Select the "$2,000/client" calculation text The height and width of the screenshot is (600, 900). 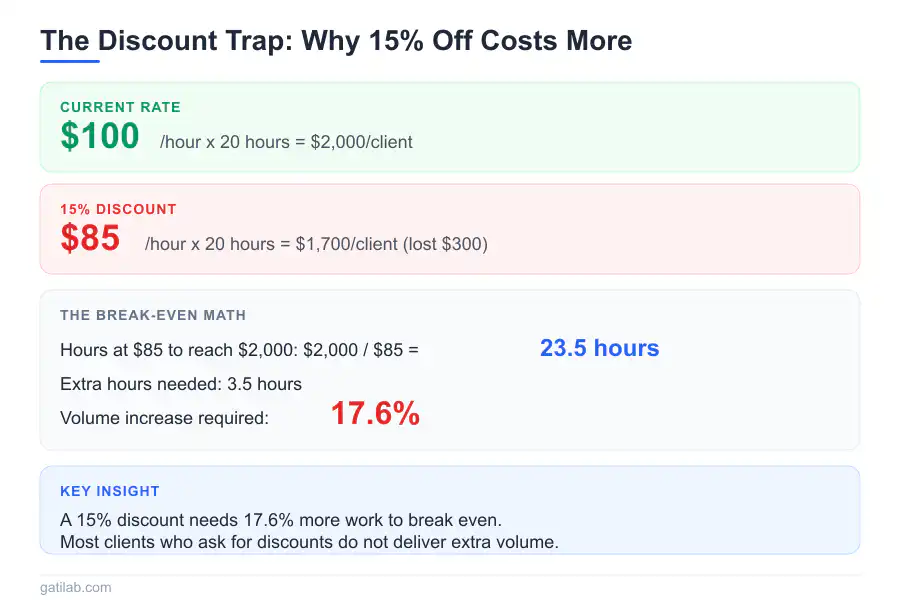[362, 142]
